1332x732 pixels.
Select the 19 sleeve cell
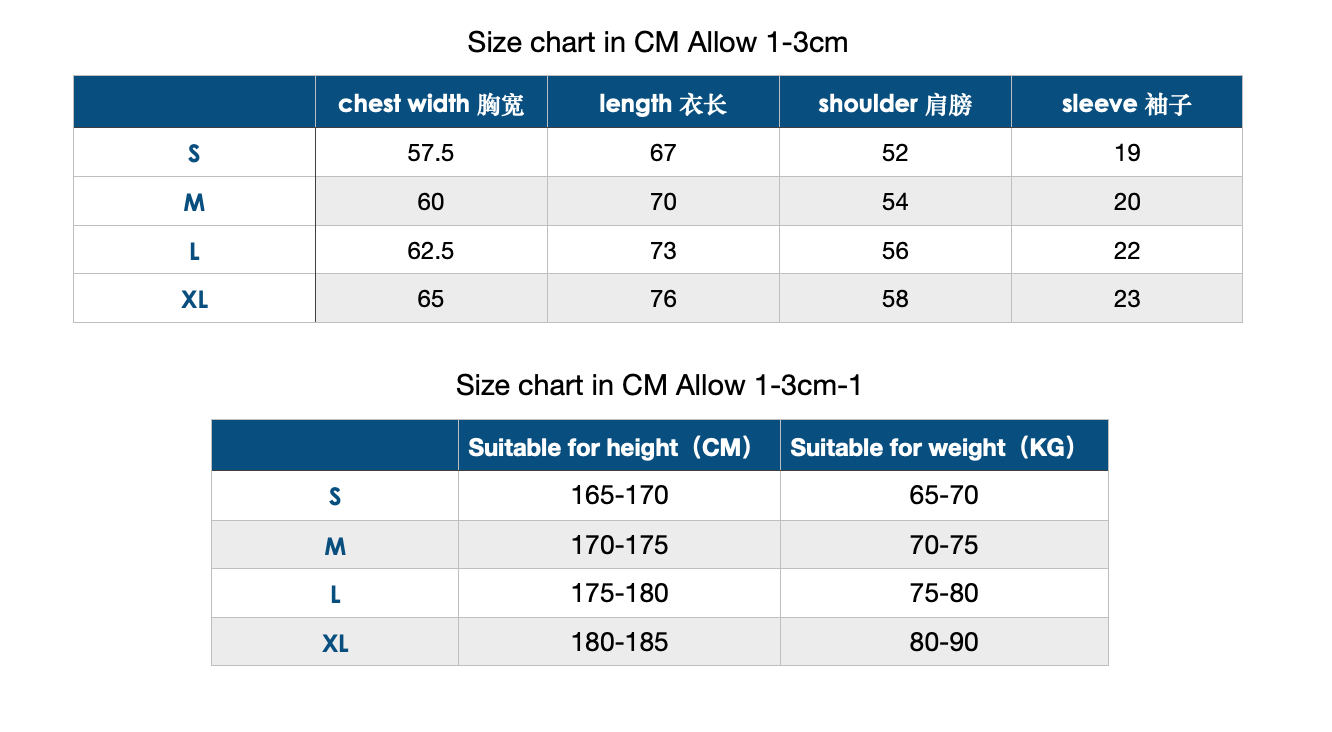1127,153
